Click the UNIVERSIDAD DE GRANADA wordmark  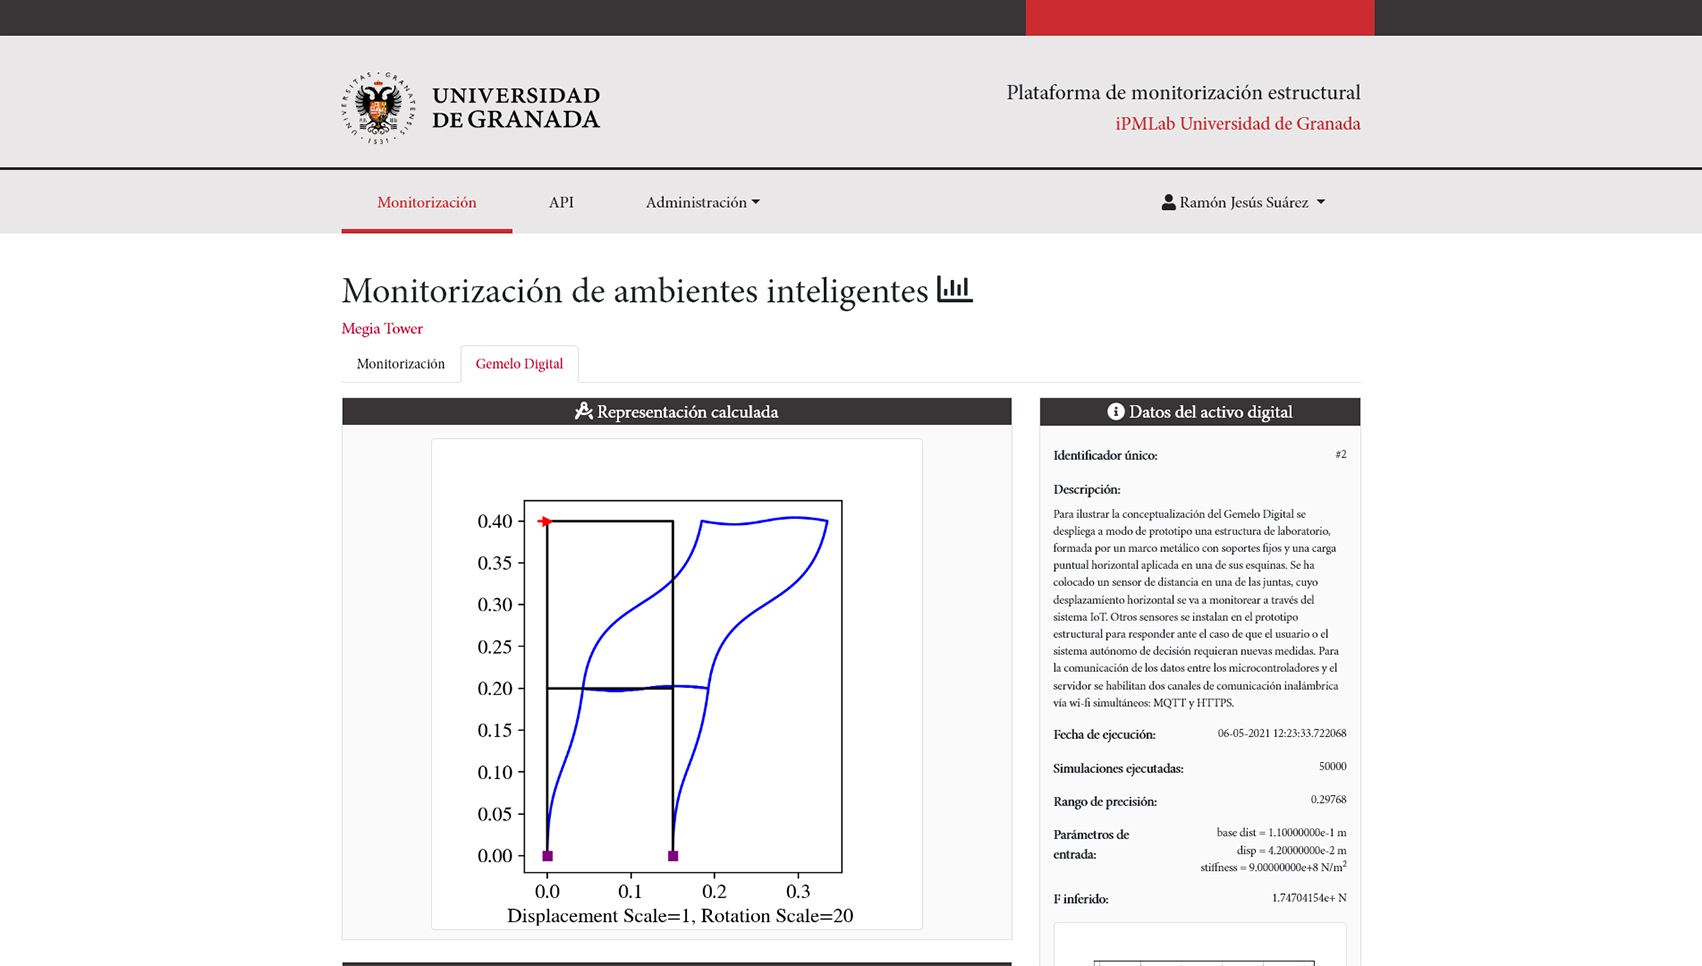[516, 108]
